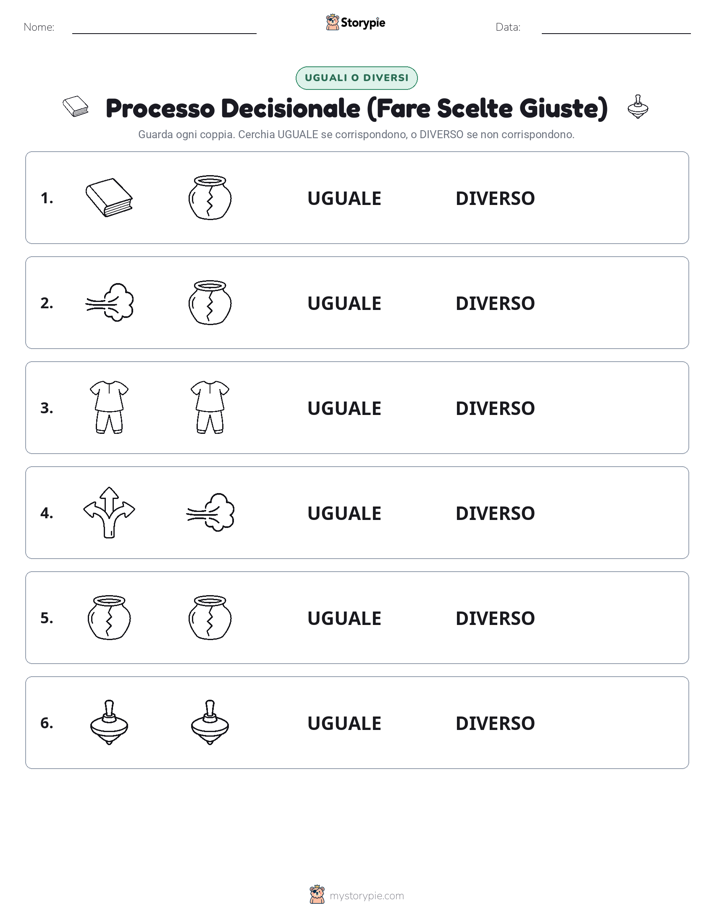Image resolution: width=714 pixels, height=924 pixels.
Task: Open the mystorypie.com footer link
Action: pyautogui.click(x=366, y=896)
